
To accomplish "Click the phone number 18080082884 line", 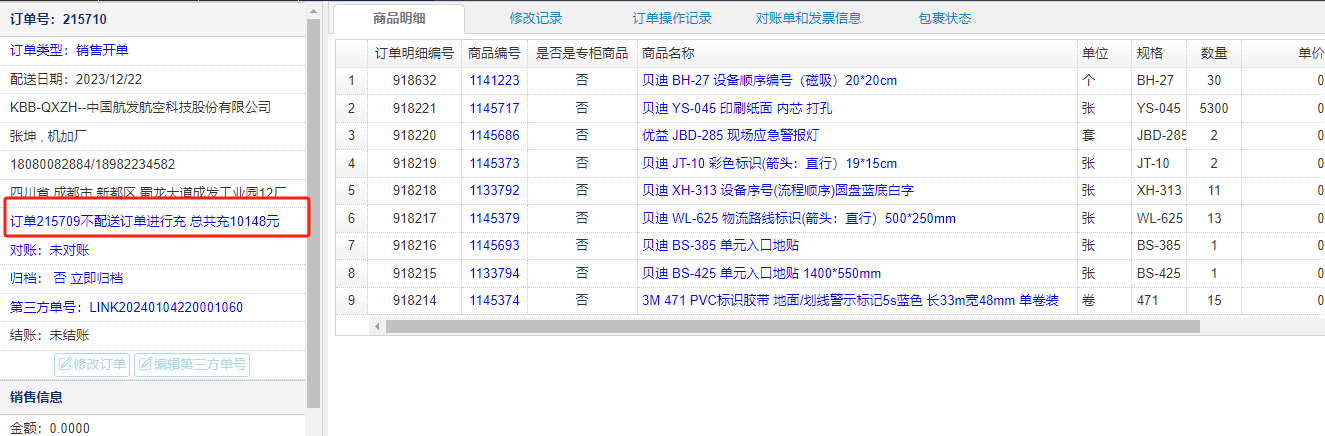I will (93, 164).
